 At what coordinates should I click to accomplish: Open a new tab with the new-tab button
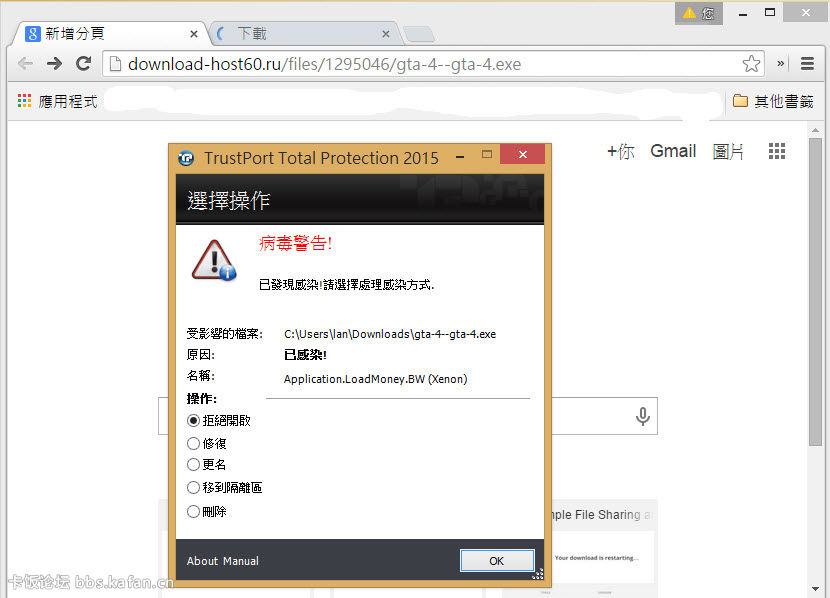(x=419, y=34)
